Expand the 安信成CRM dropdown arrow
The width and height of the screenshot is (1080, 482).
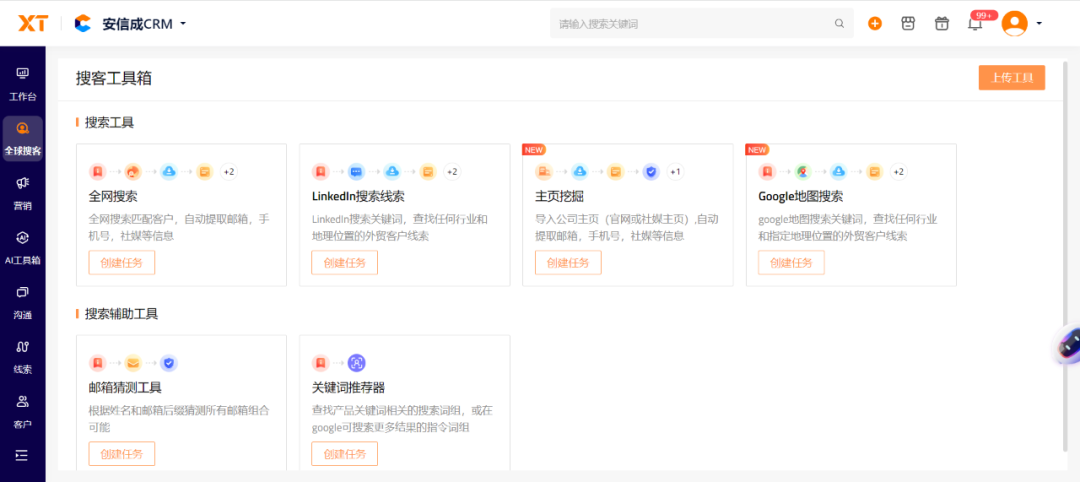tap(183, 23)
